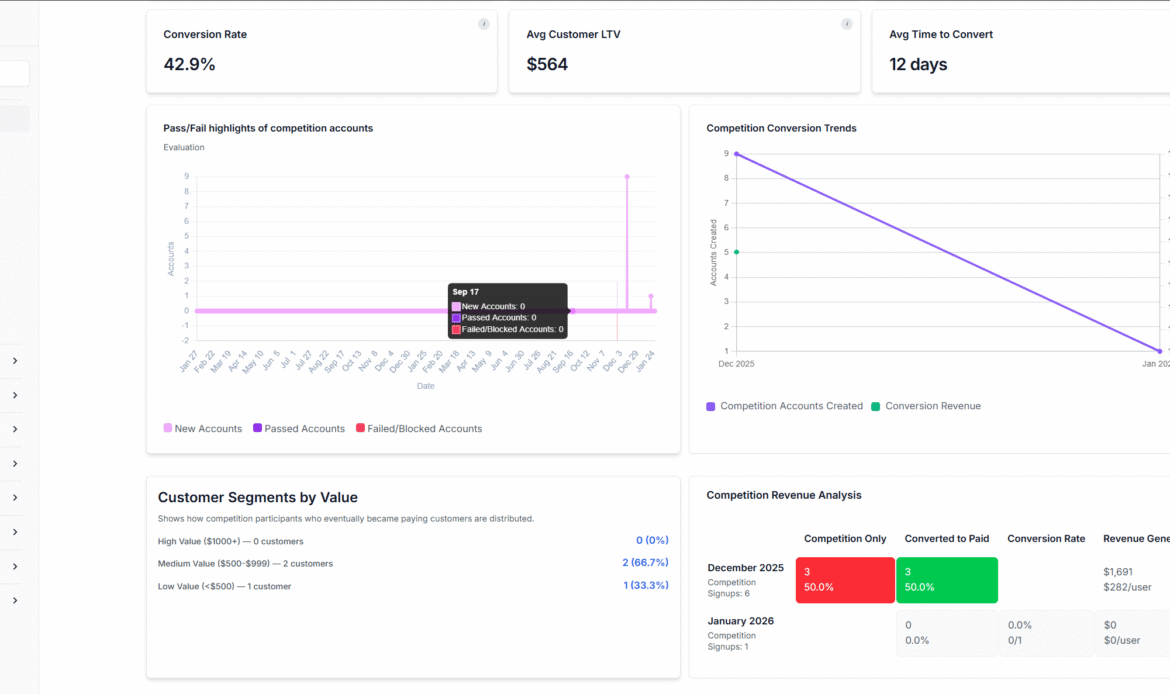Click the blue "2 (66.7%)" medium value link

point(645,563)
